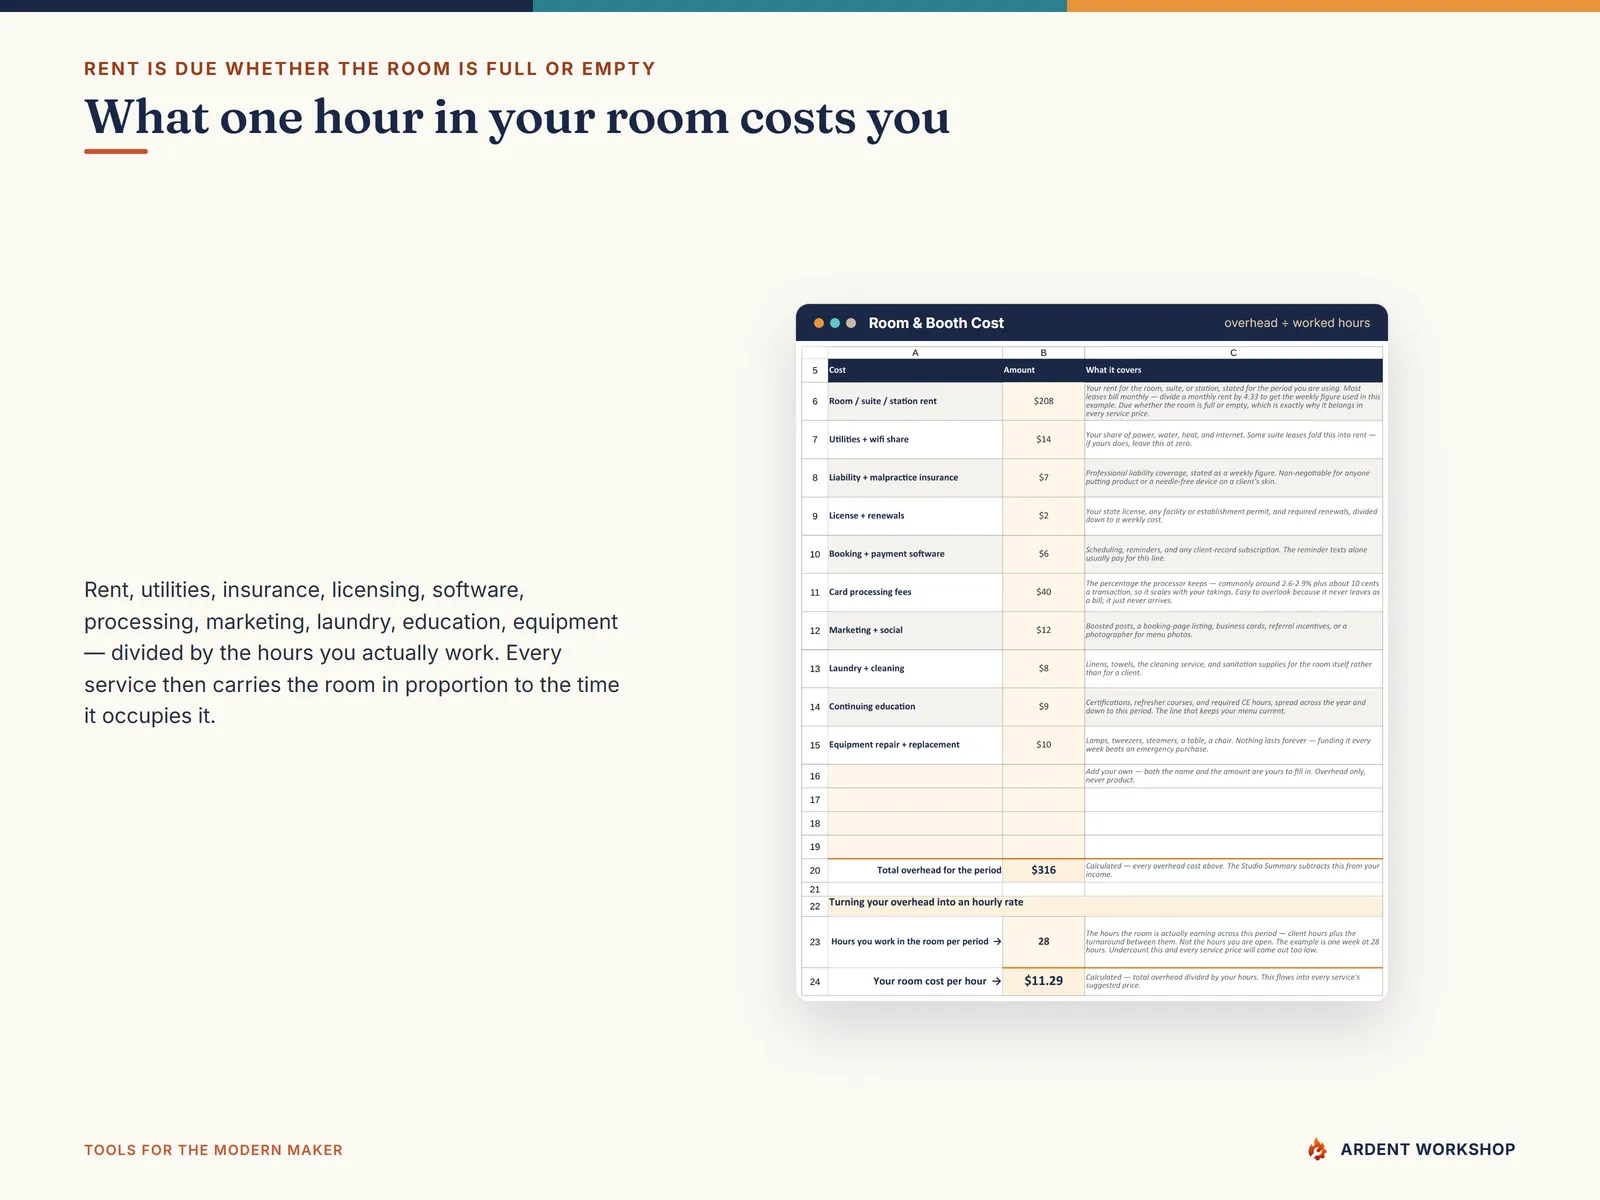Image resolution: width=1600 pixels, height=1200 pixels.
Task: Click the 'Cost' header cell
Action: pyautogui.click(x=915, y=370)
